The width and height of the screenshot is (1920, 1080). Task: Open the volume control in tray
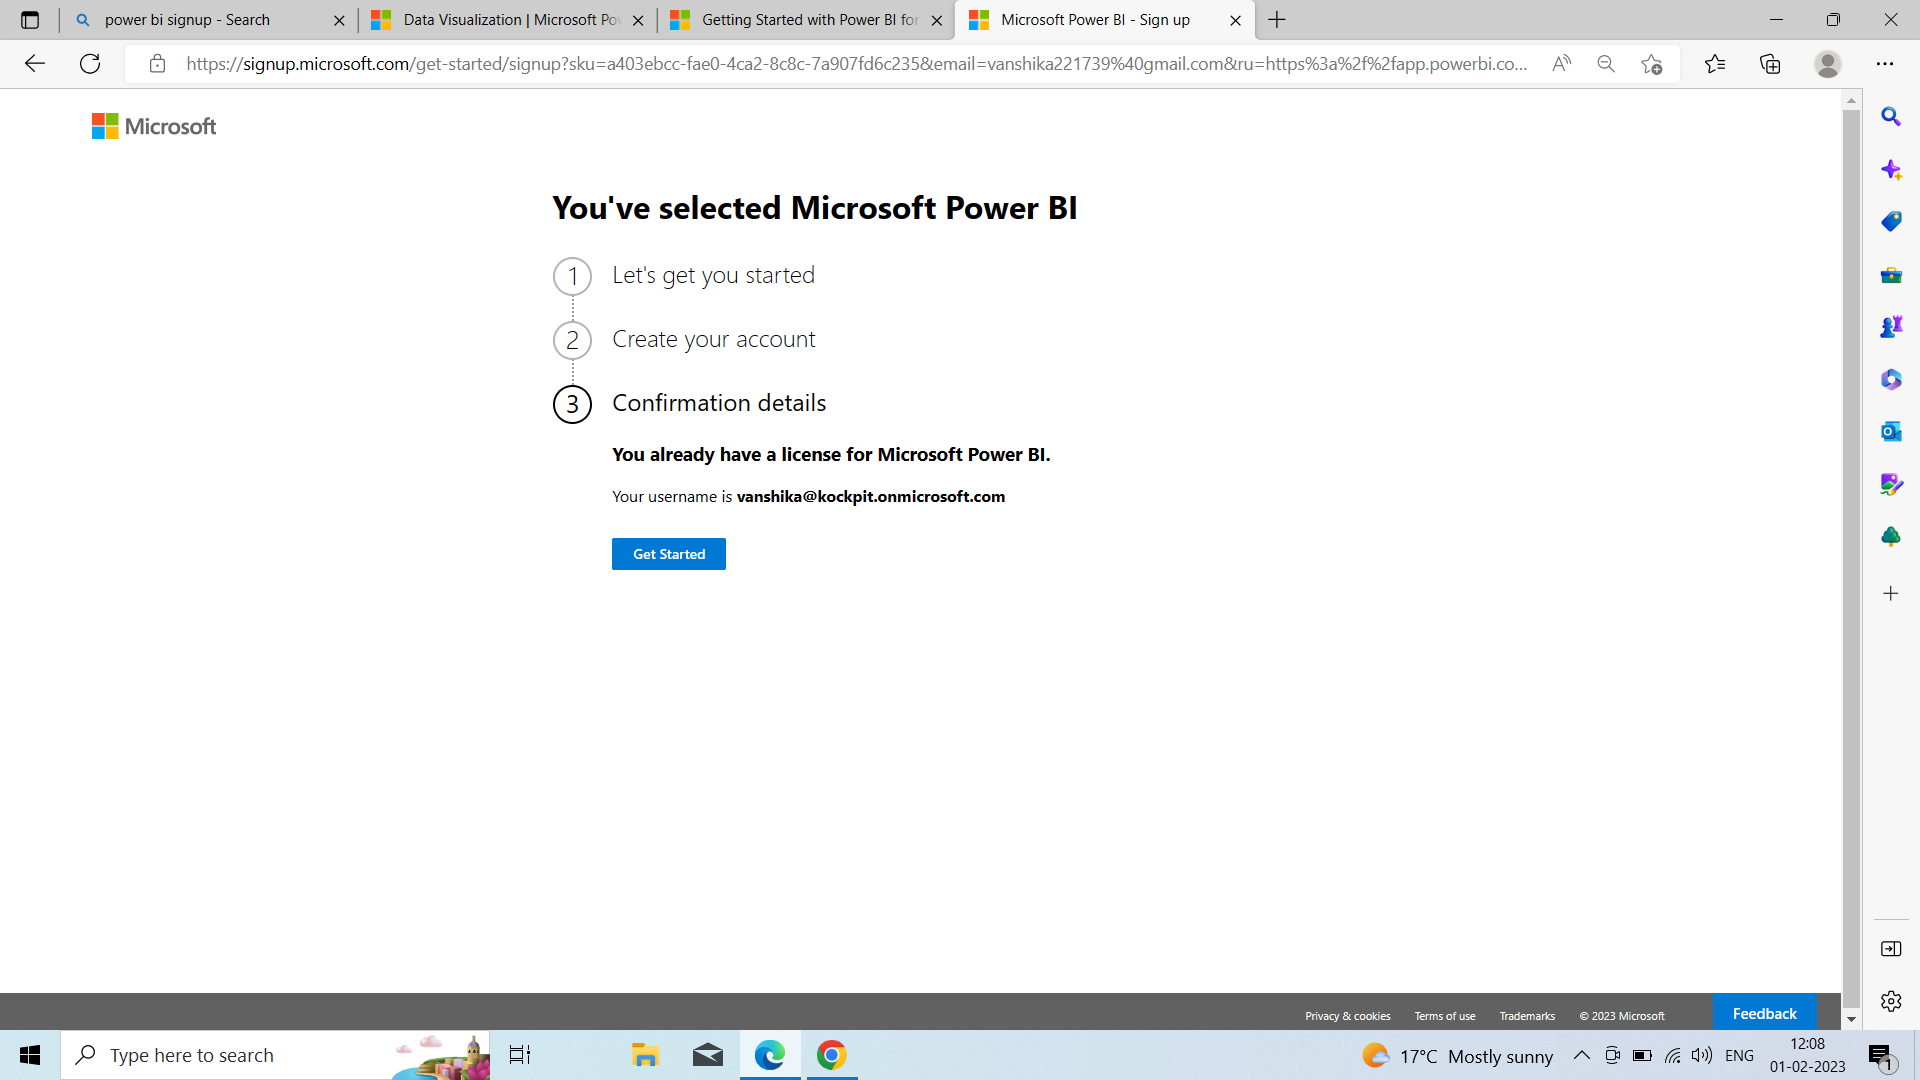click(1702, 1055)
